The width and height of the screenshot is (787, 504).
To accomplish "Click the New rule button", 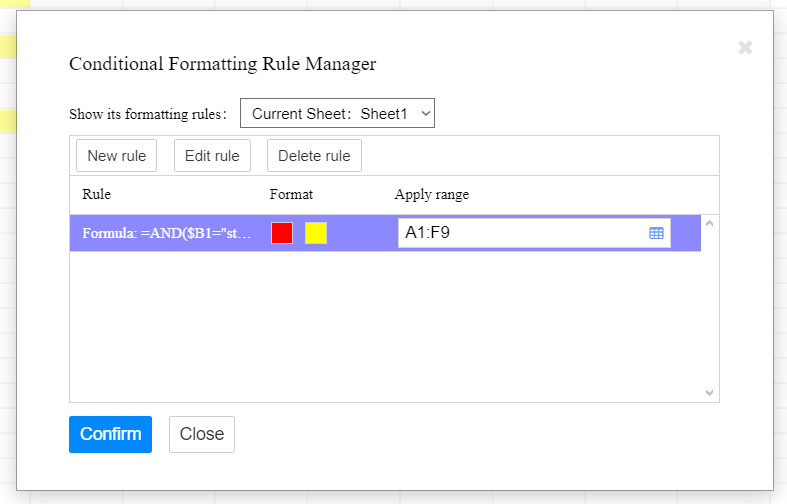I will click(x=116, y=155).
